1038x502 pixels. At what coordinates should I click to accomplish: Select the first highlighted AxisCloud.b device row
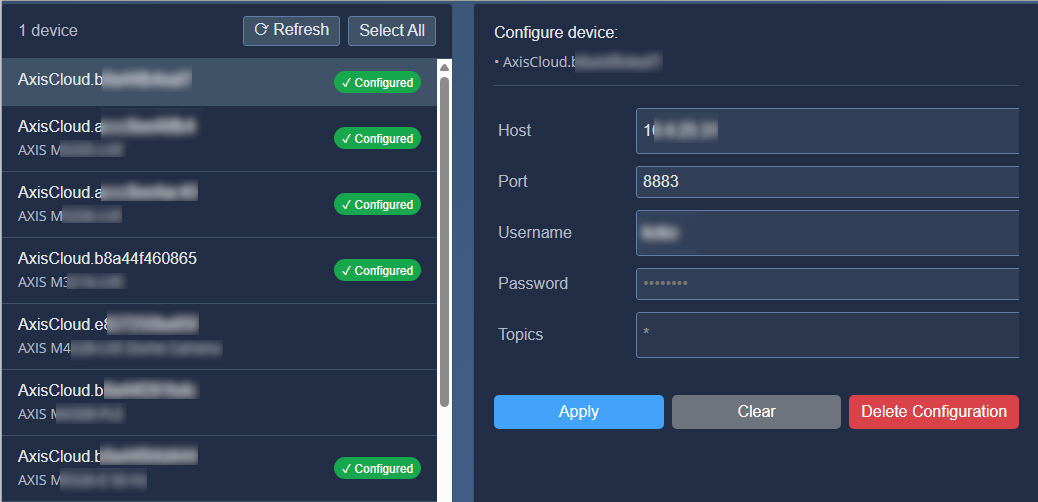[x=219, y=82]
